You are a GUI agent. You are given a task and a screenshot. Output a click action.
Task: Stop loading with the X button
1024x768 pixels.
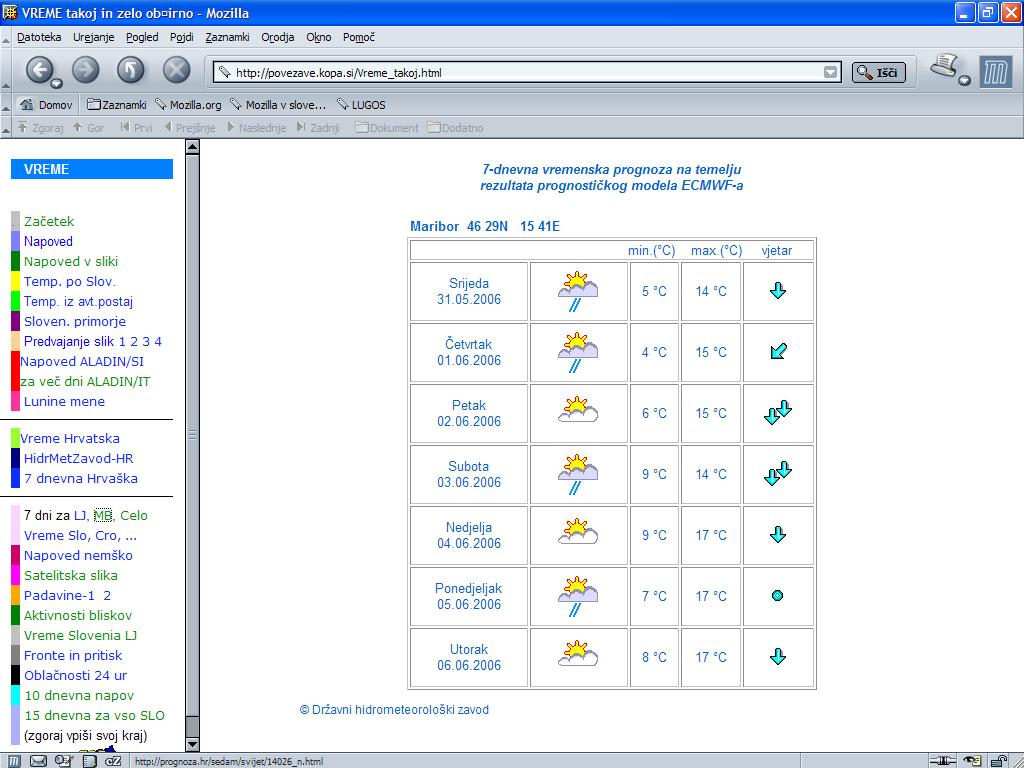pyautogui.click(x=176, y=70)
